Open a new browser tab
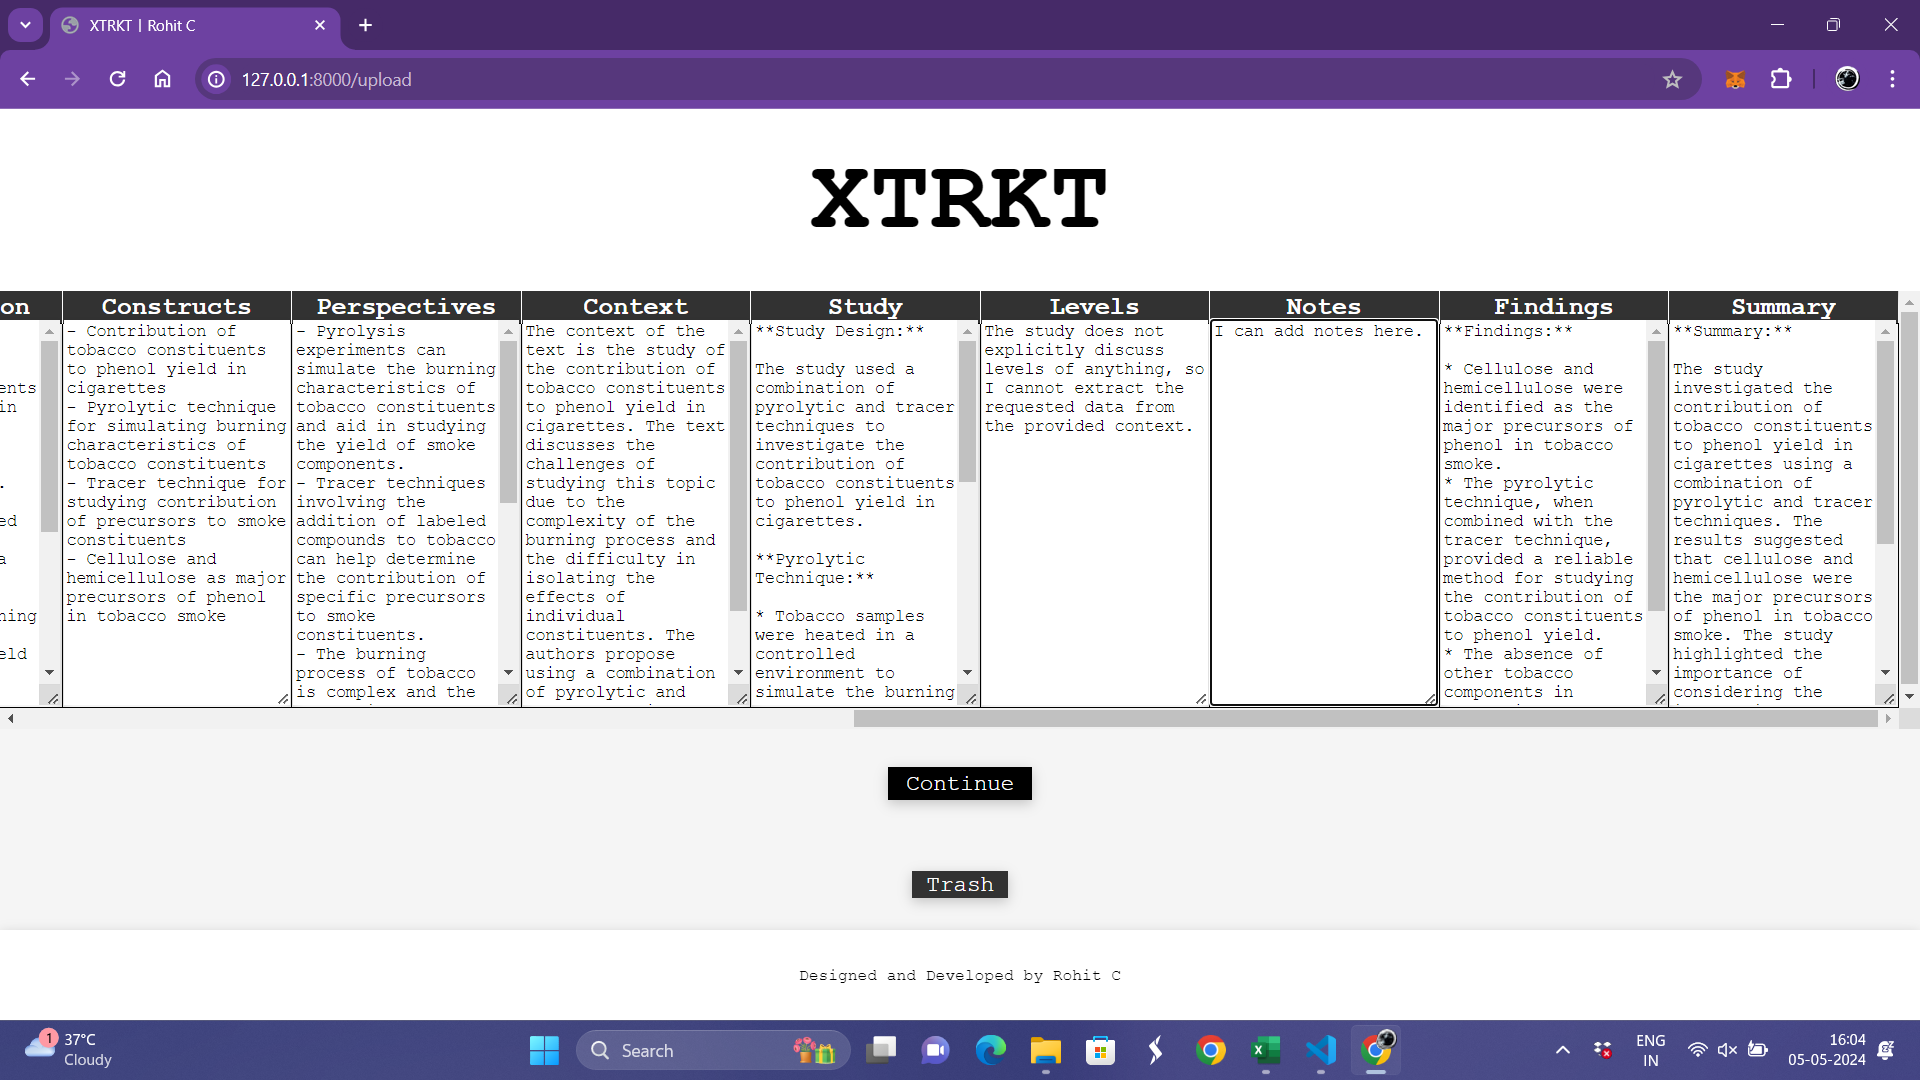 click(x=365, y=25)
